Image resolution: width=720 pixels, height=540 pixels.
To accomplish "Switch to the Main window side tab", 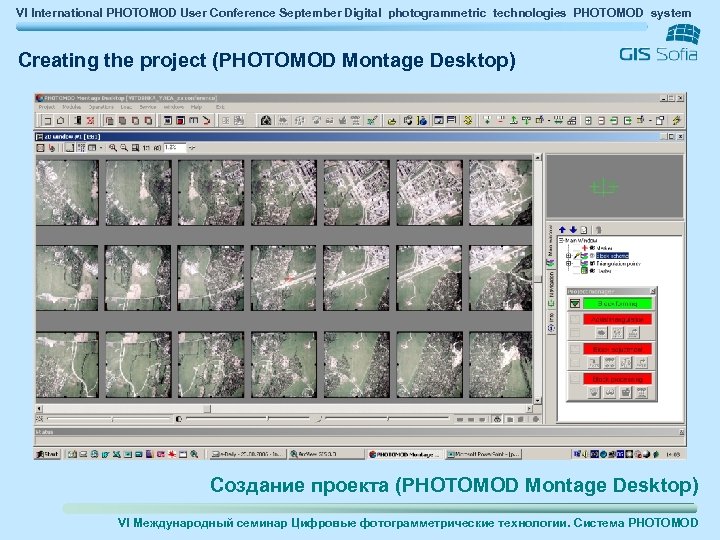I will point(551,247).
